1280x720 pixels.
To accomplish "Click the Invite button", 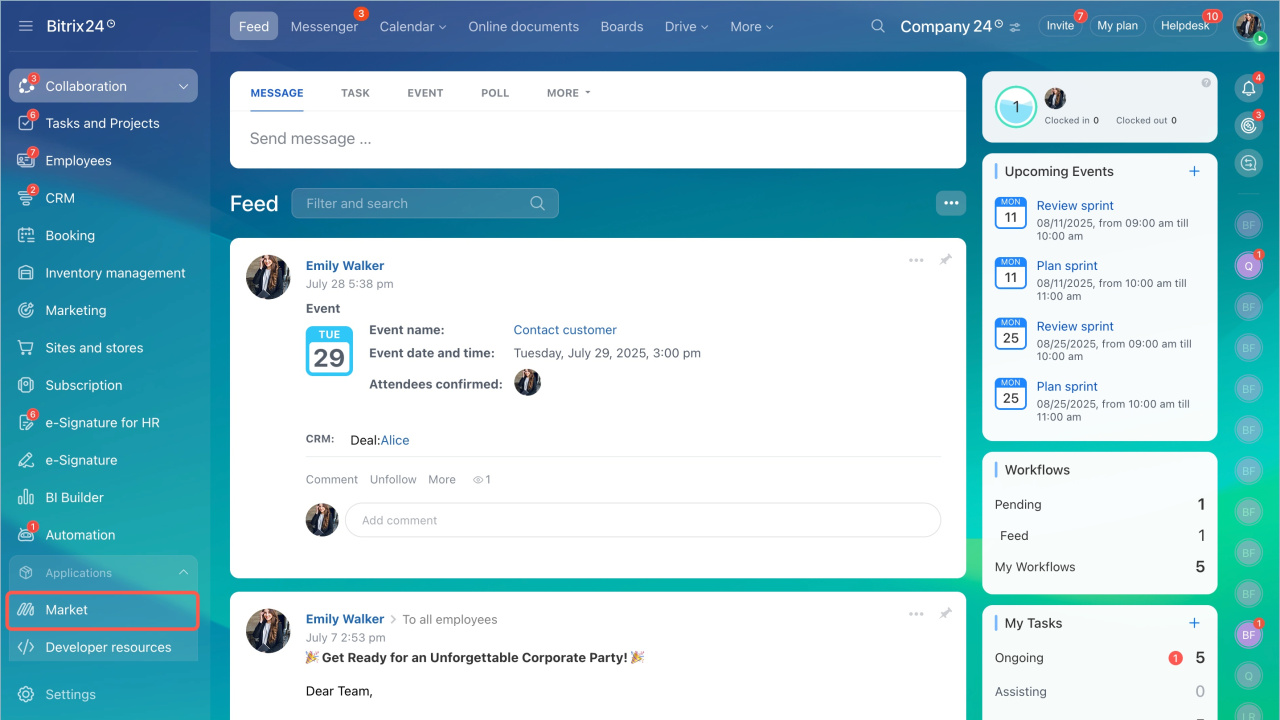I will pyautogui.click(x=1060, y=26).
